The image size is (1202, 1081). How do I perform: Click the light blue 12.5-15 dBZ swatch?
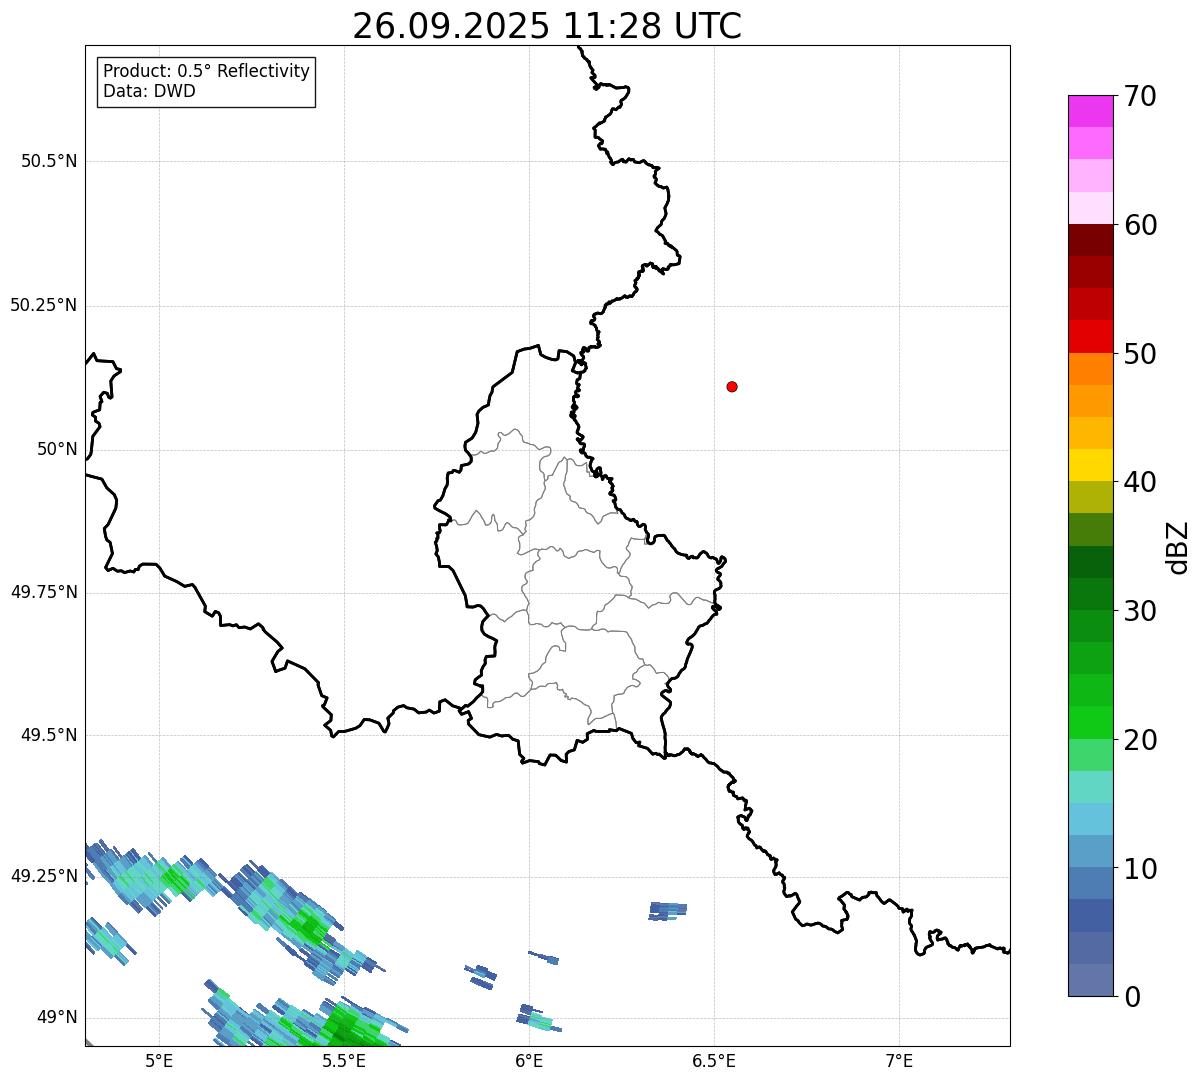[x=1090, y=819]
